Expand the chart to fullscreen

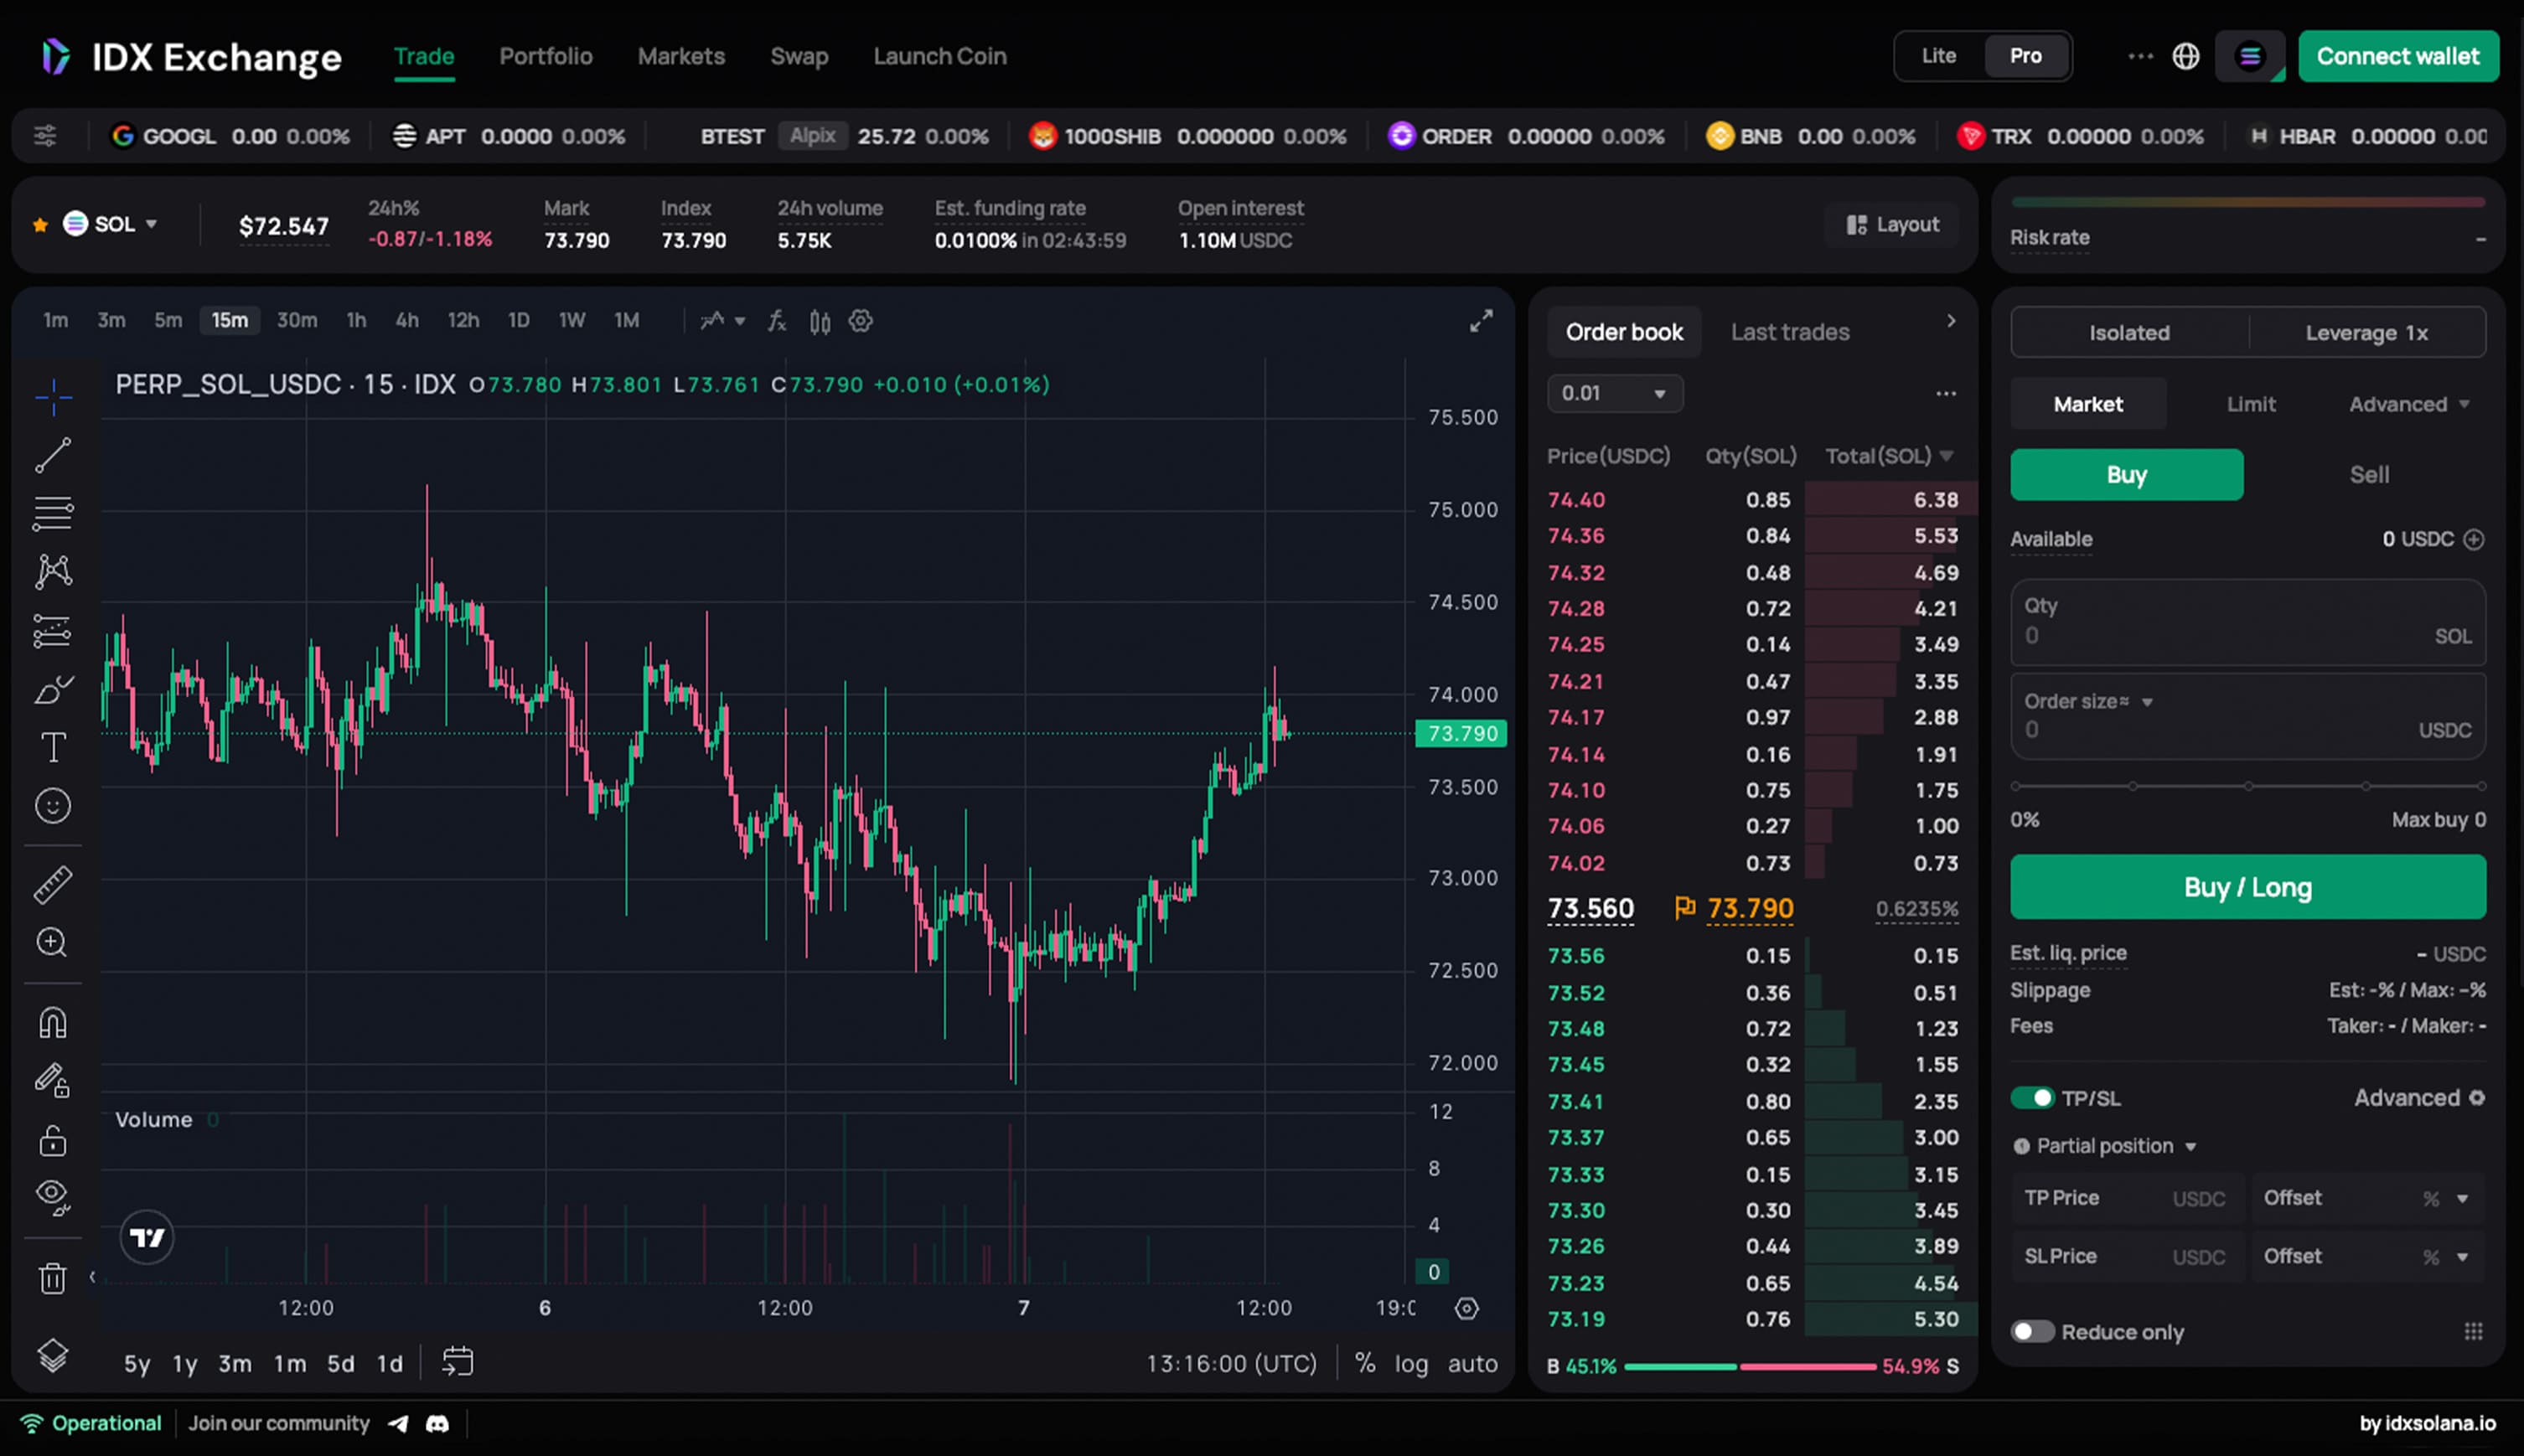point(1481,321)
